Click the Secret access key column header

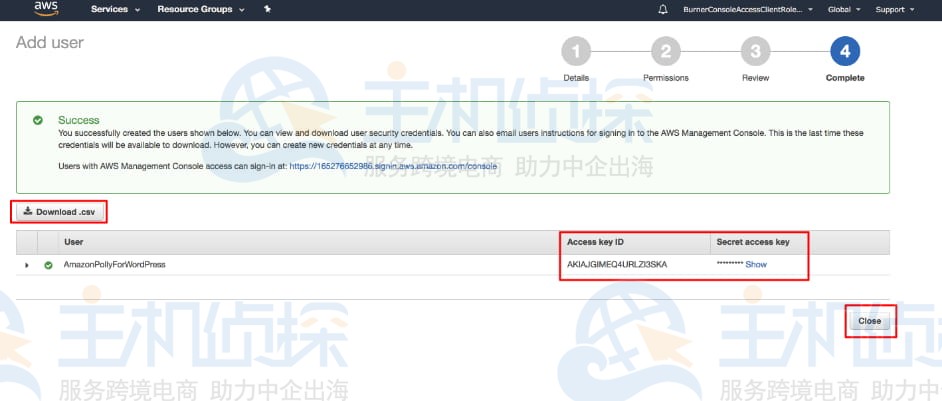753,242
